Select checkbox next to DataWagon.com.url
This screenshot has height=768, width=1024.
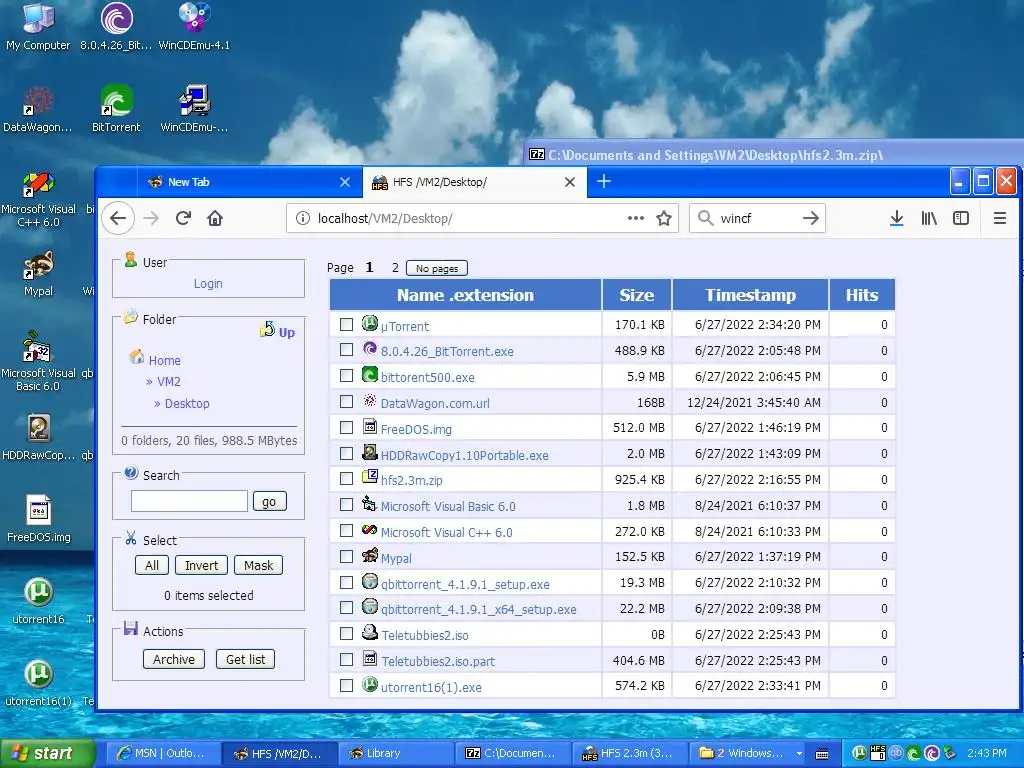(347, 402)
